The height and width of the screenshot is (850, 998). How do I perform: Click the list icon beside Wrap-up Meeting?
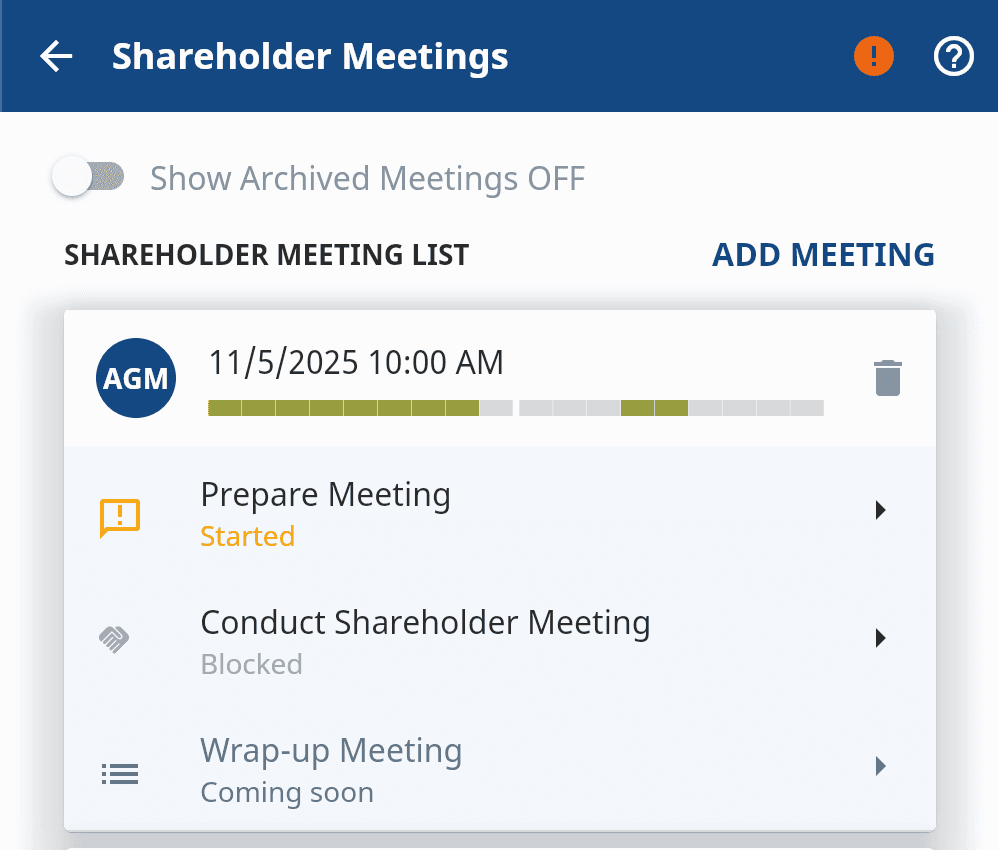(120, 773)
